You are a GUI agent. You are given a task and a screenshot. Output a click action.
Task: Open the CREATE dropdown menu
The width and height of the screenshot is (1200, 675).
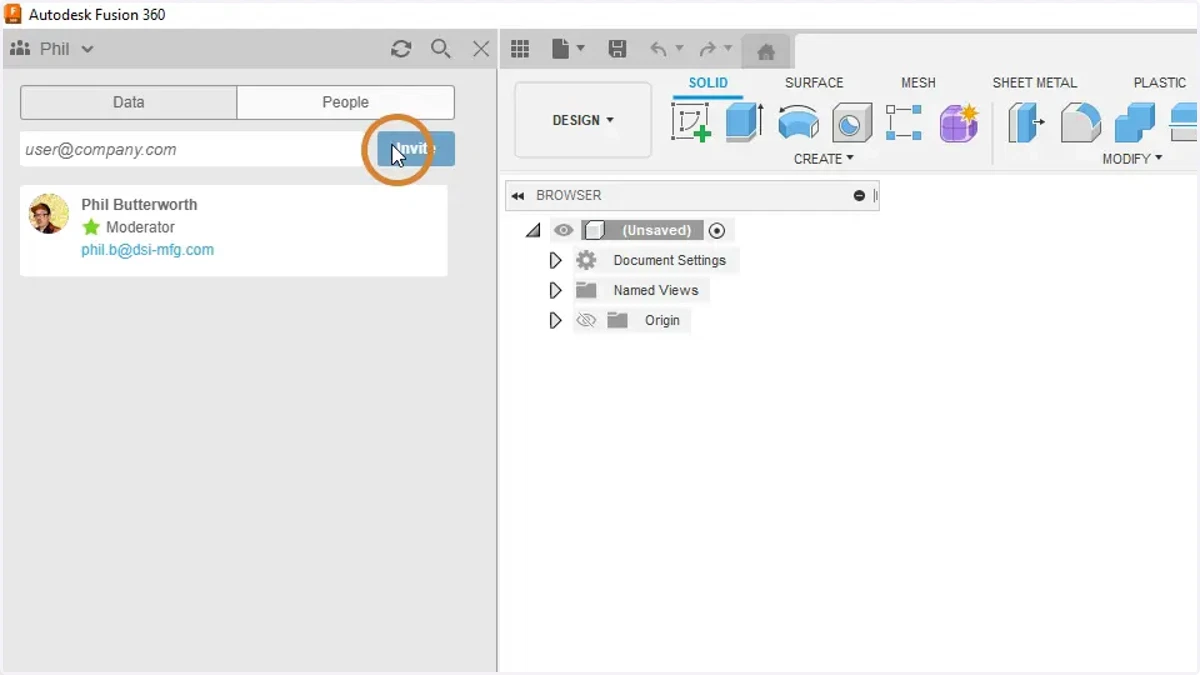[824, 159]
